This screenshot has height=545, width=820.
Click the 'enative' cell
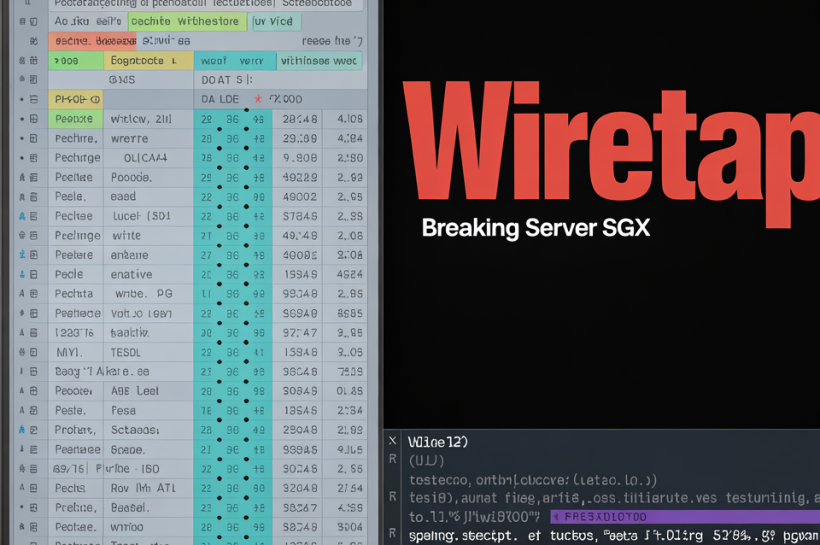[x=131, y=275]
